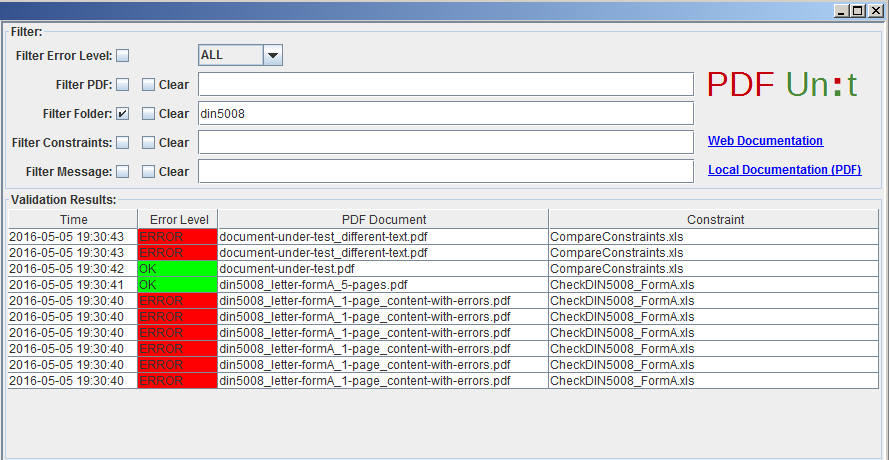This screenshot has width=889, height=460.
Task: Minimize the PDFUnit window
Action: point(841,10)
